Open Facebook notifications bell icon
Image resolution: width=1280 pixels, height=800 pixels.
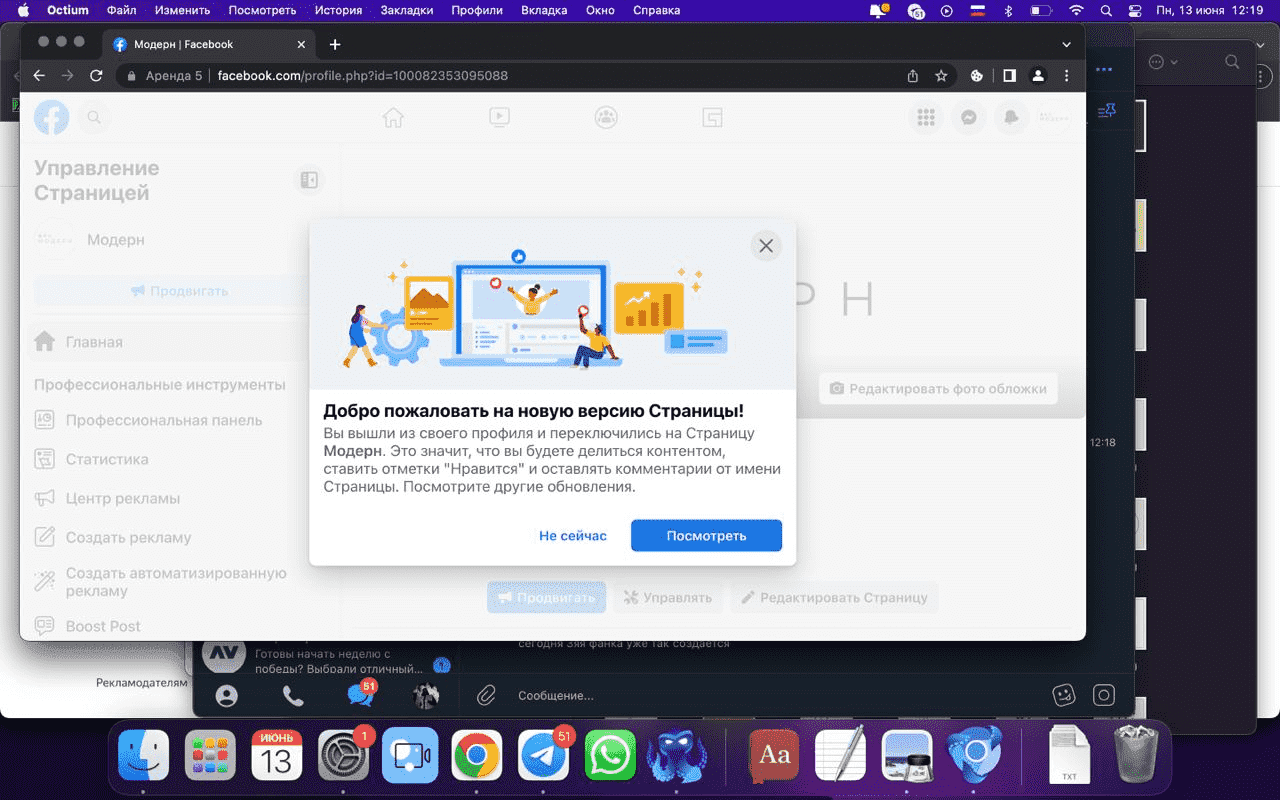1011,118
